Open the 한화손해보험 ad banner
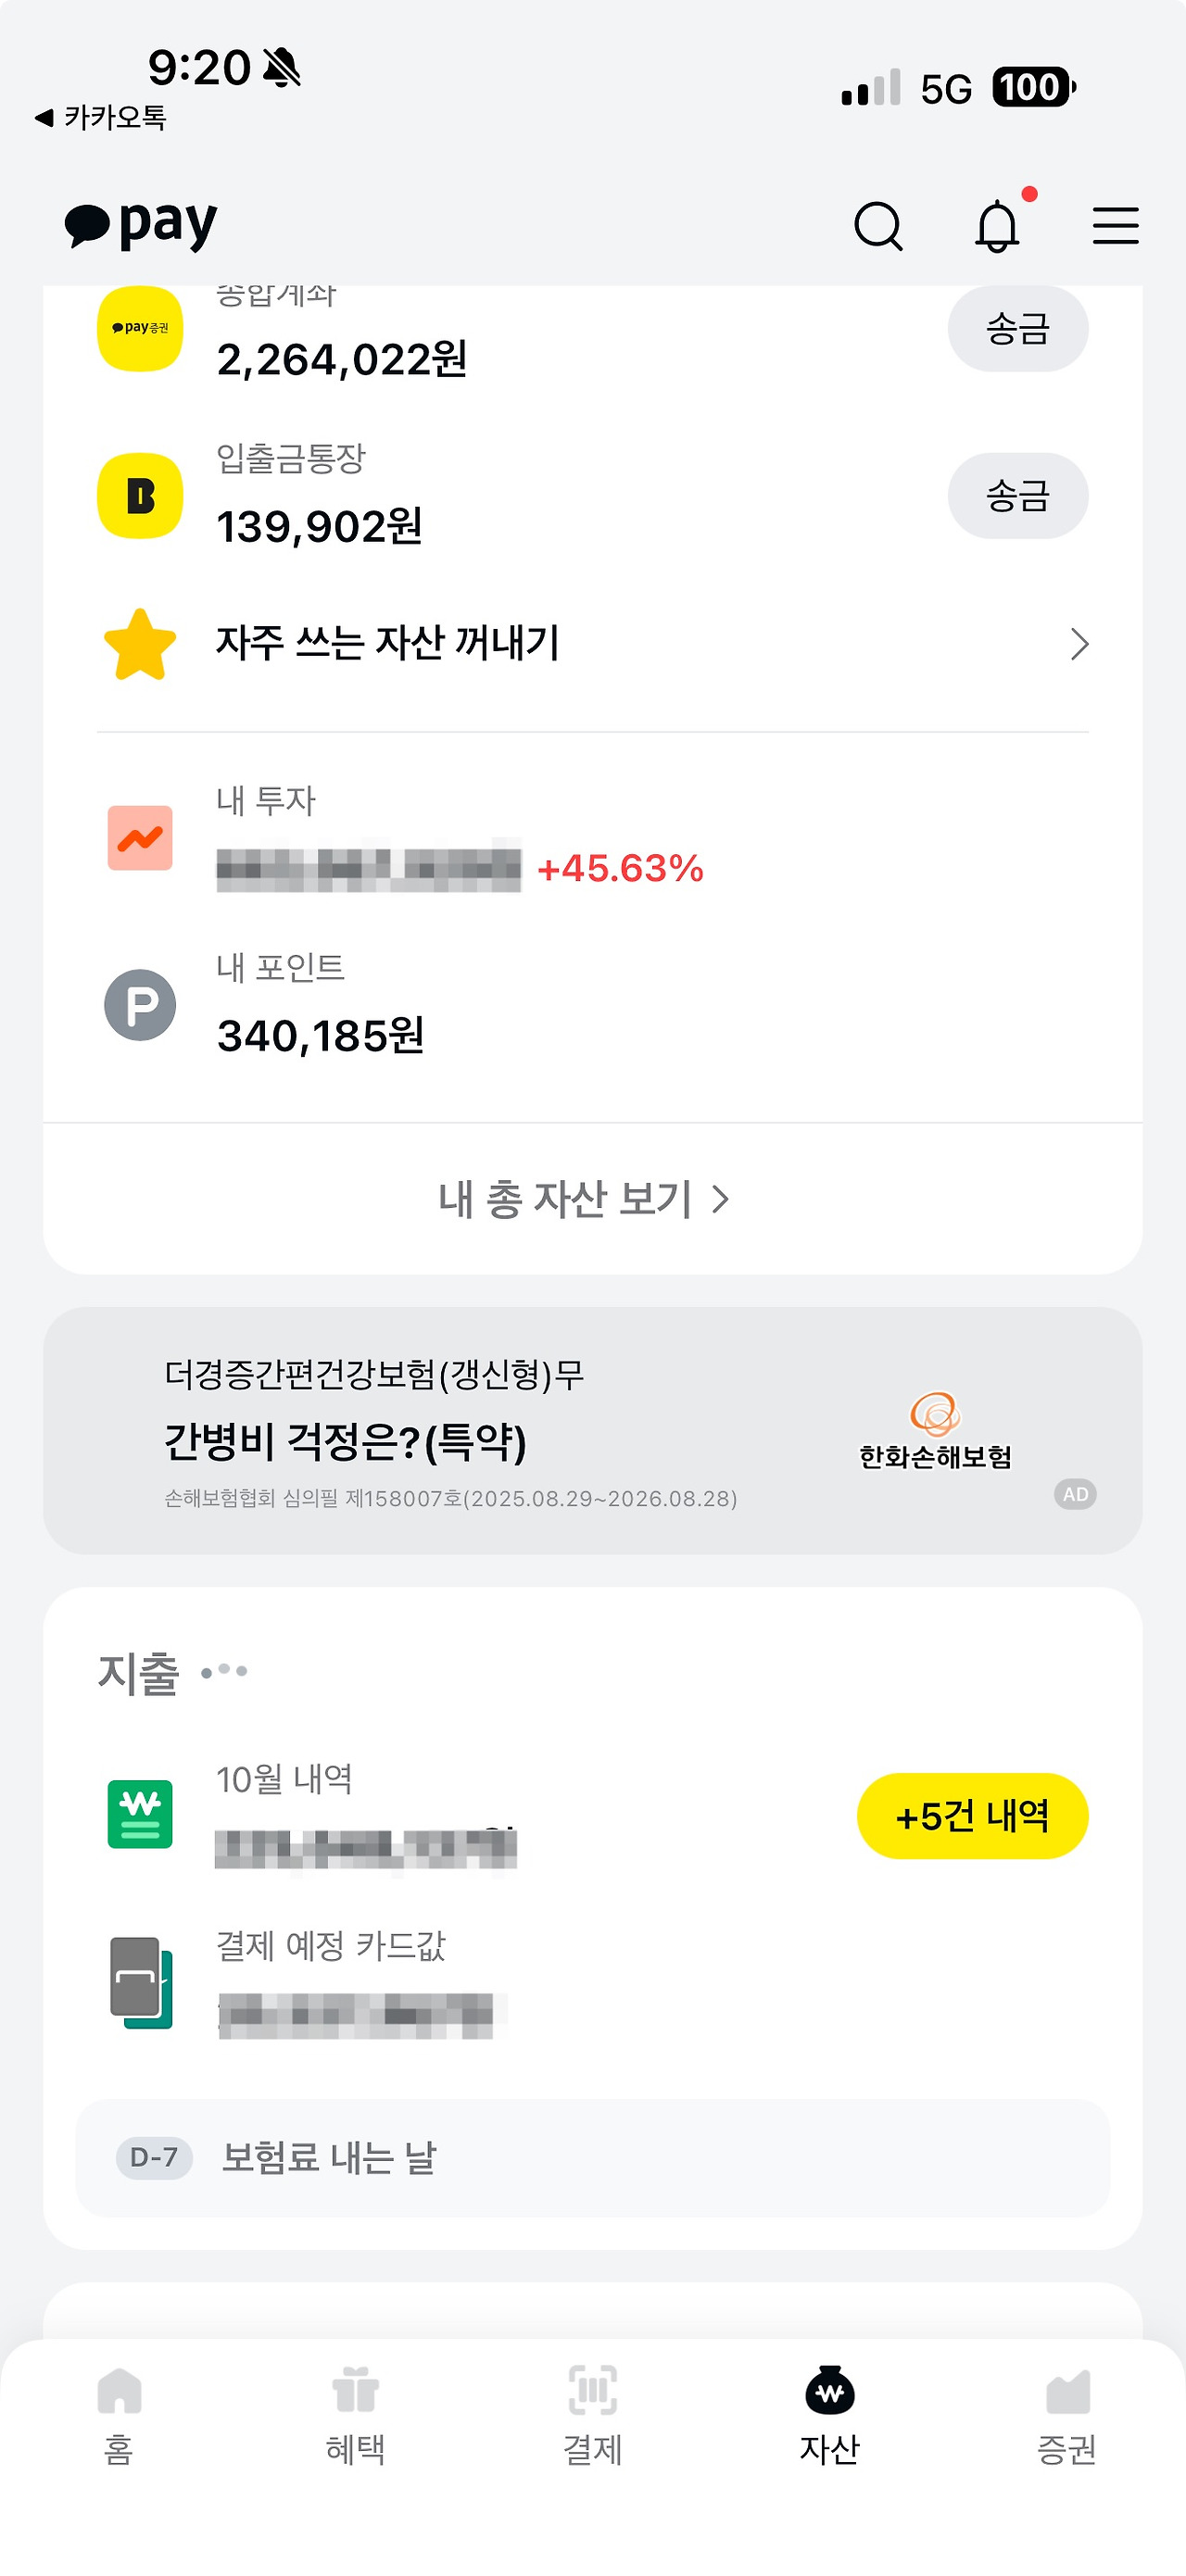This screenshot has width=1186, height=2576. tap(593, 1430)
